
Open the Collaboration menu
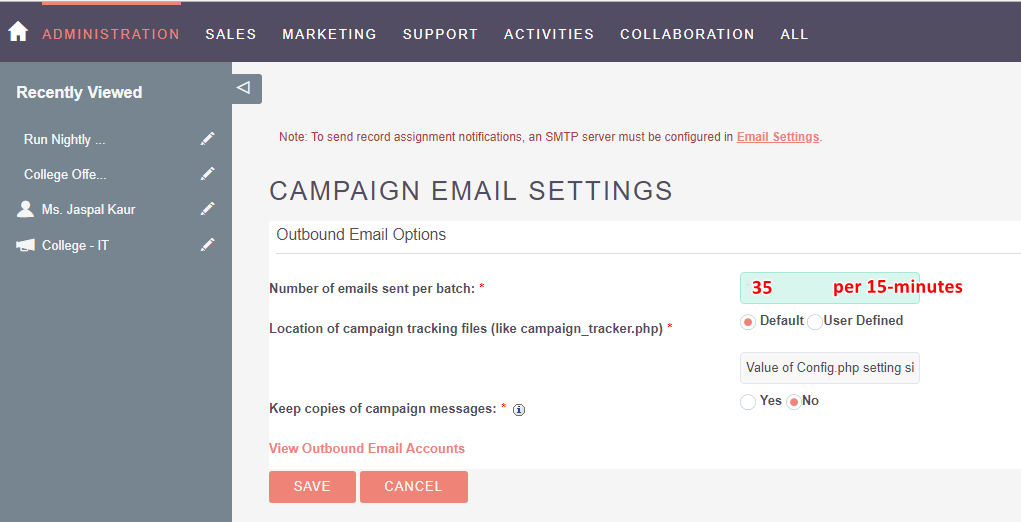point(687,34)
